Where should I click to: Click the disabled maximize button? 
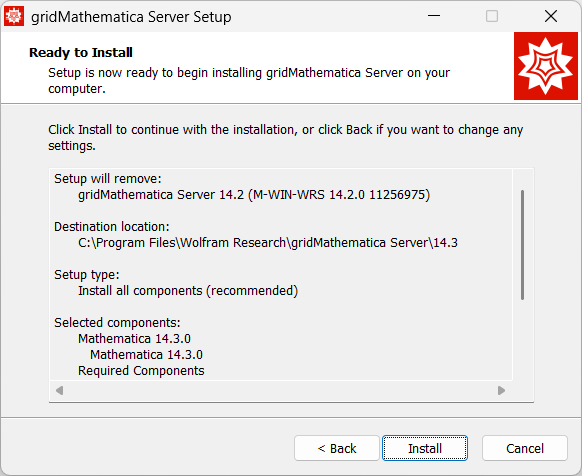[492, 16]
